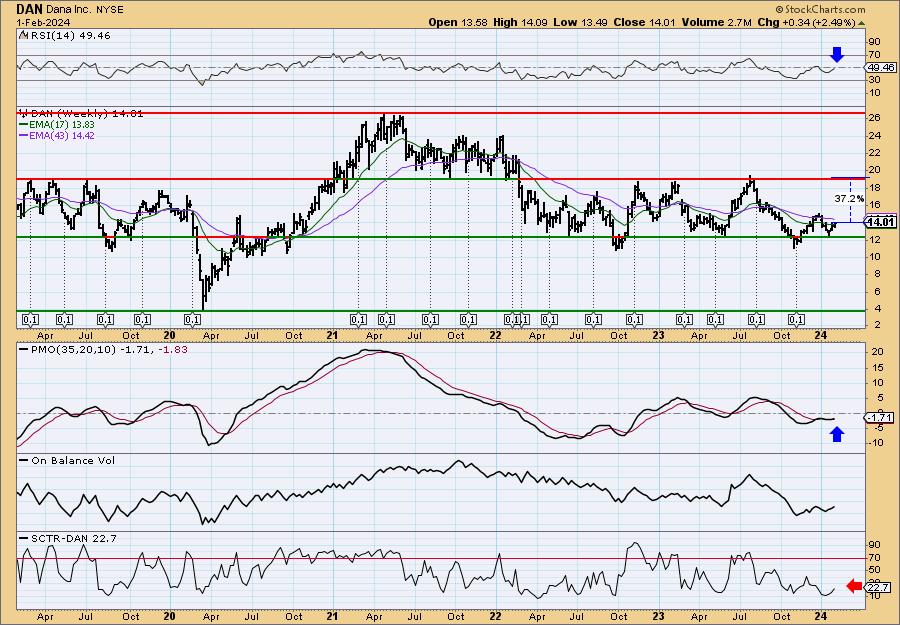This screenshot has height=625, width=900.
Task: Click the green EMA(17) legend line swatch
Action: [x=24, y=125]
